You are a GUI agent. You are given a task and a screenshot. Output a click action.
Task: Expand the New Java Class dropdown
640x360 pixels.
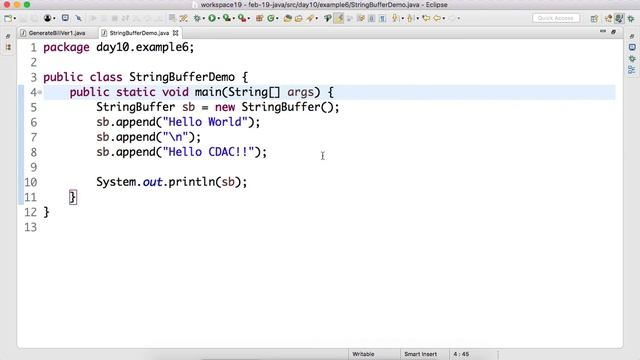[278, 19]
